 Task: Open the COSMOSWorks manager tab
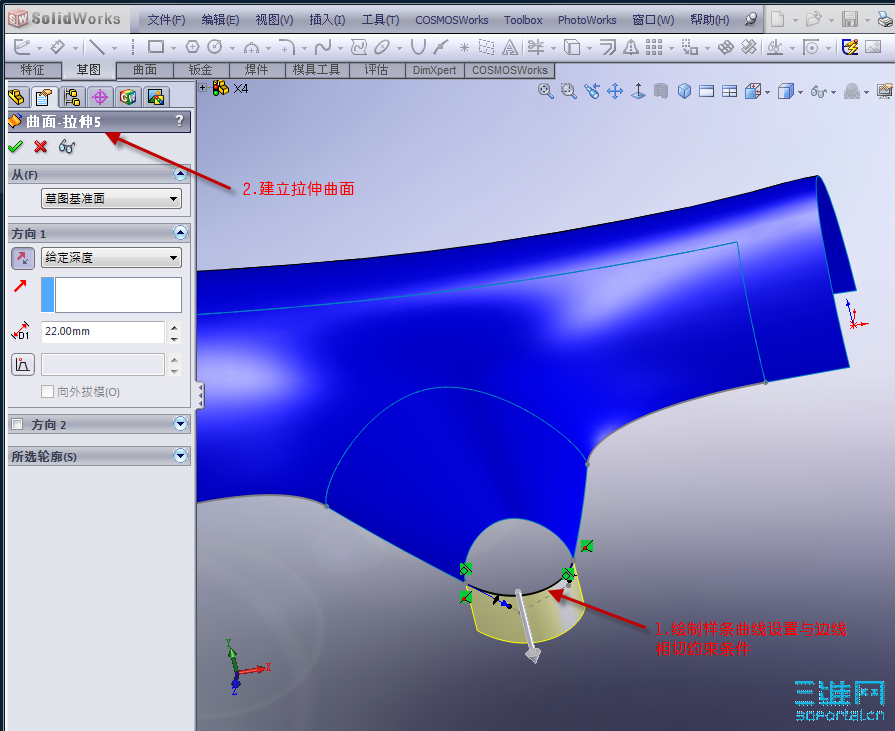click(x=128, y=97)
